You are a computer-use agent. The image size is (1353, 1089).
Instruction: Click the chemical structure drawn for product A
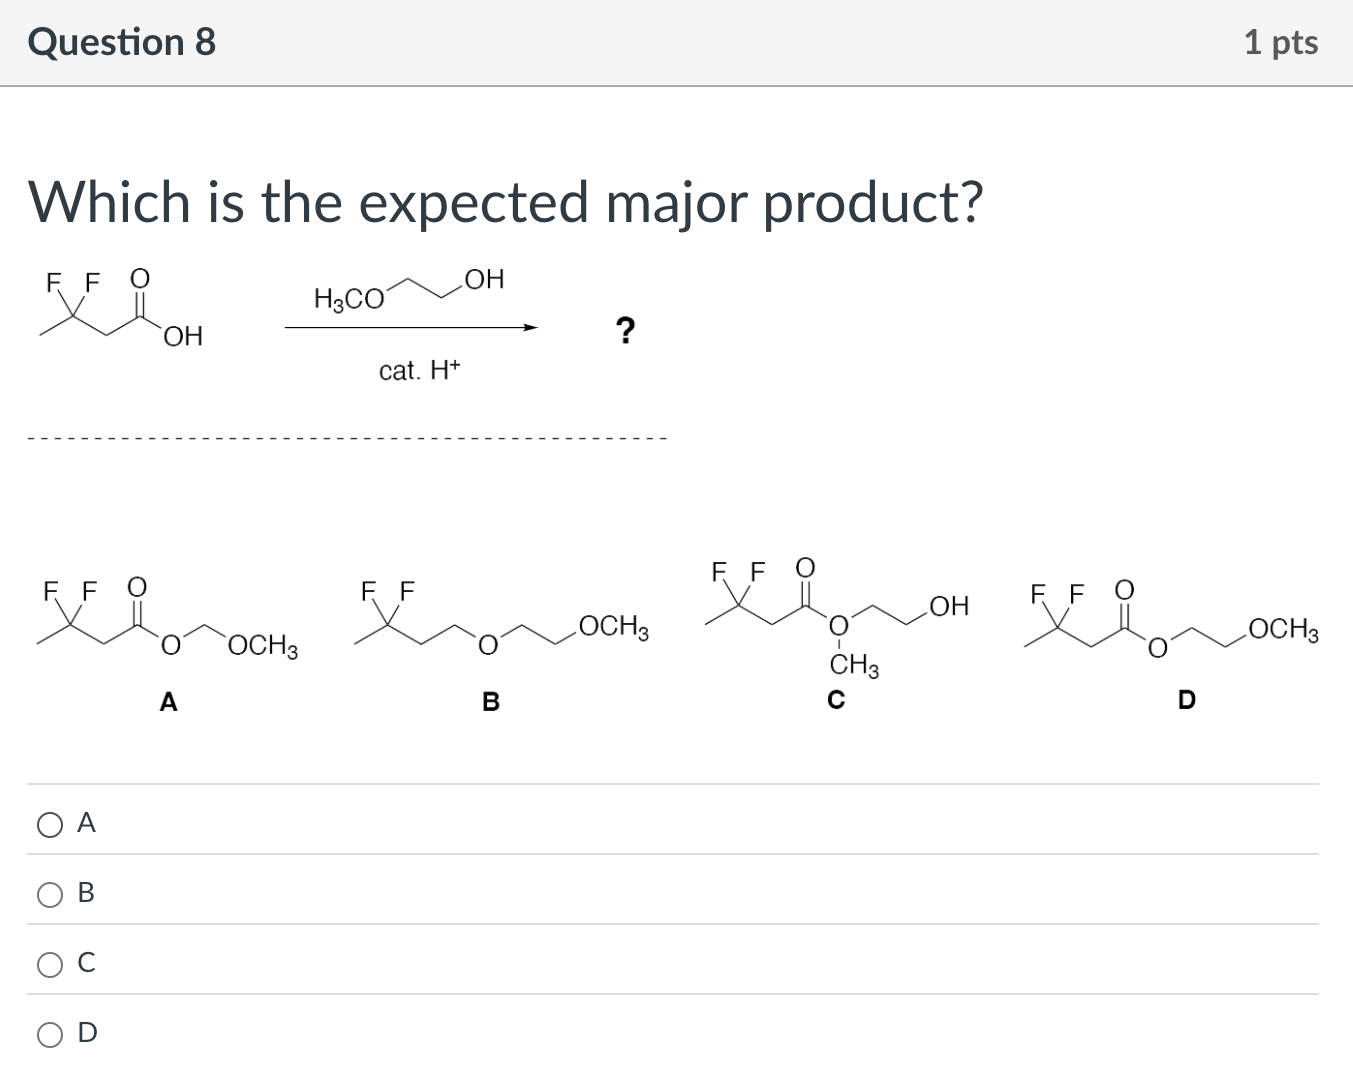(x=168, y=619)
